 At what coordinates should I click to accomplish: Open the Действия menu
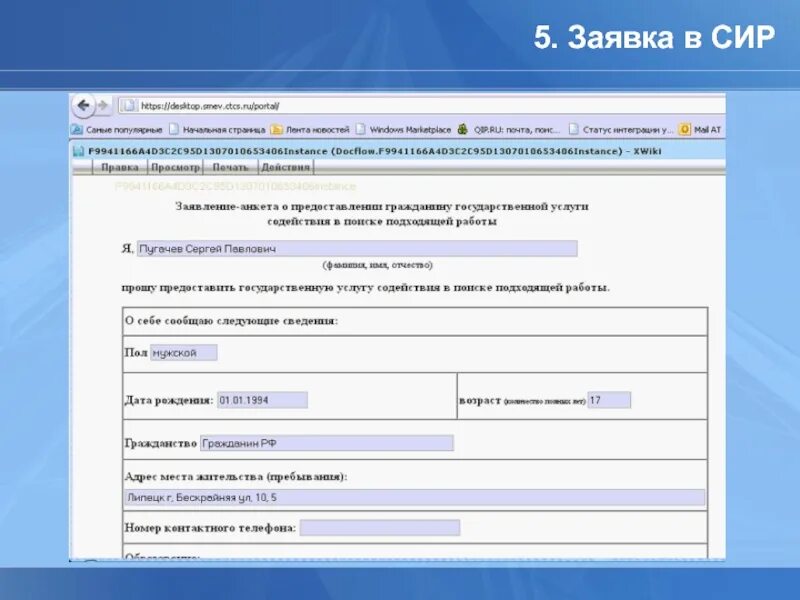(x=286, y=167)
